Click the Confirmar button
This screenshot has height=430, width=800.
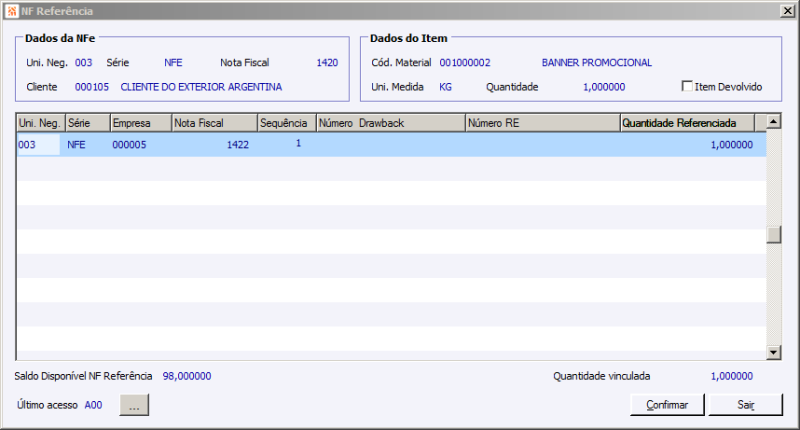click(667, 404)
